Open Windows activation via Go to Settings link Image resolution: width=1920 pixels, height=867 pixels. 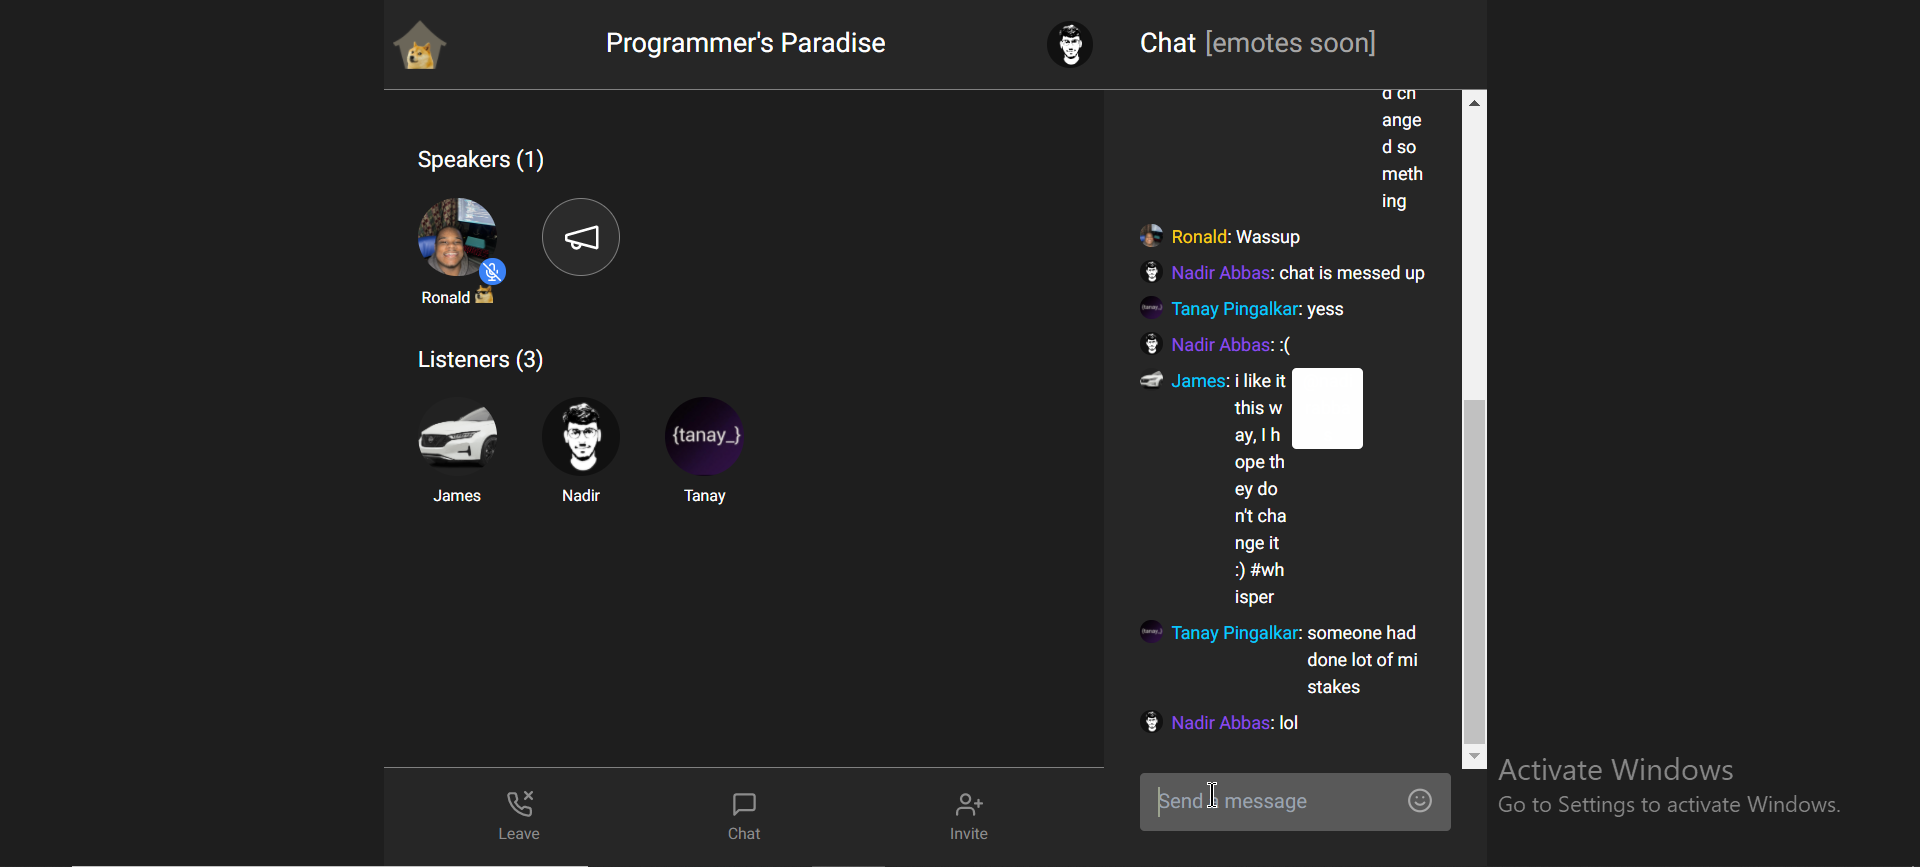(x=1669, y=804)
